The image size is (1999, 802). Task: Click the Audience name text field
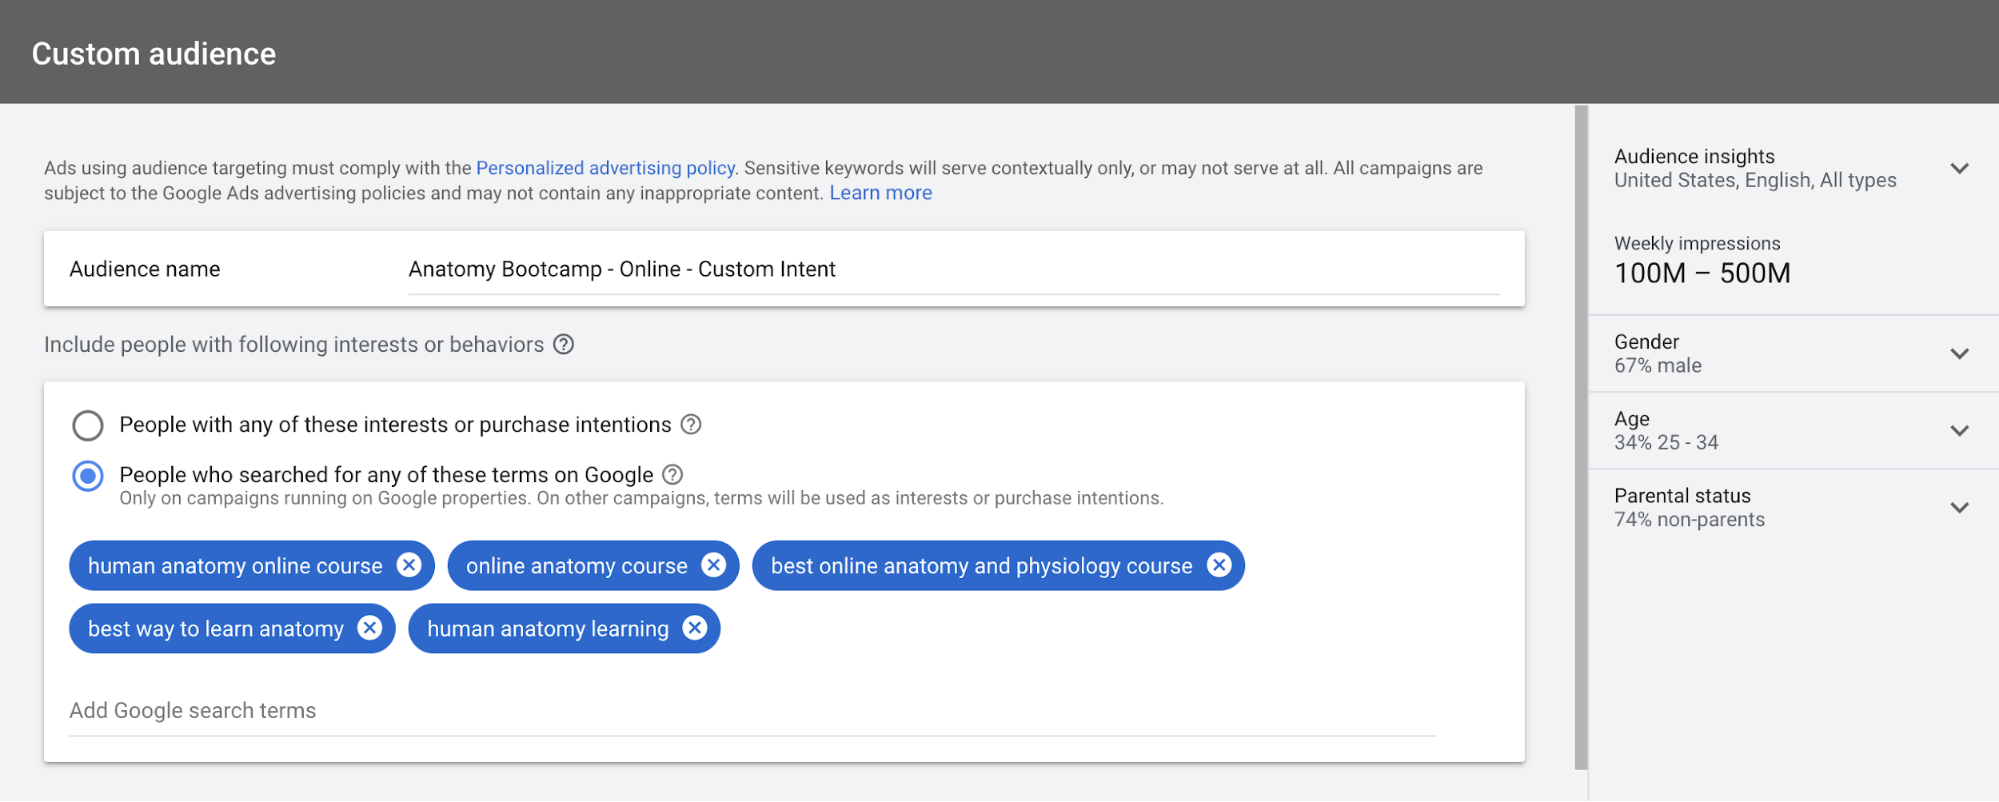pos(952,270)
